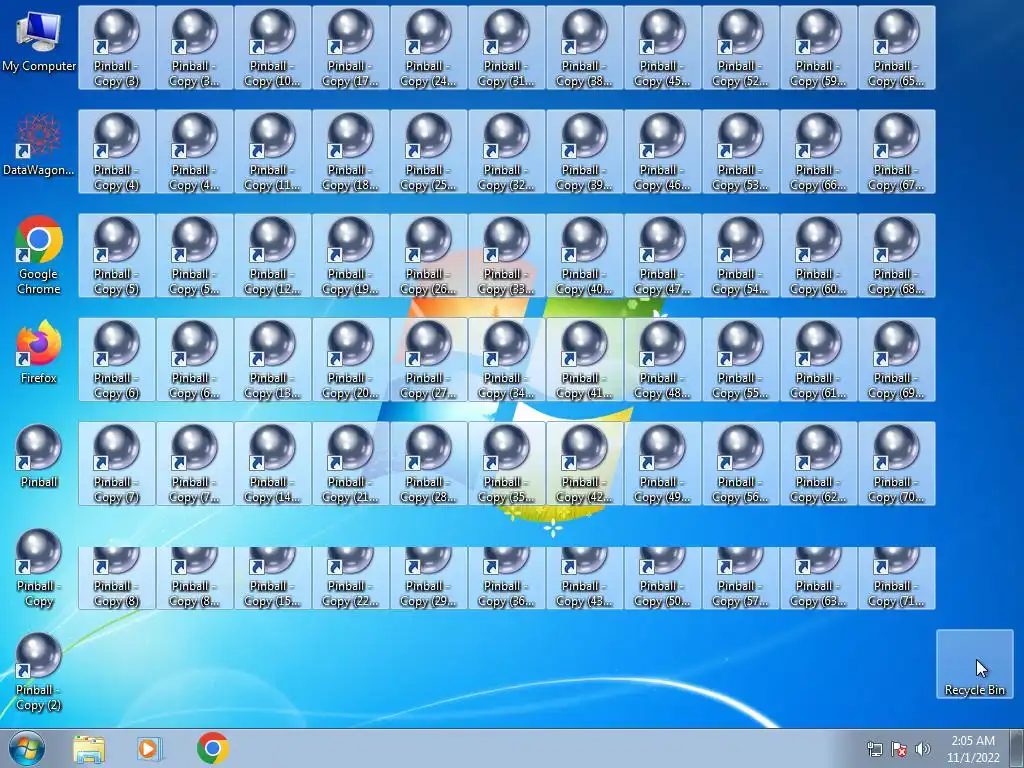Select the Pinball - Copy (43... shortcut
This screenshot has width=1024, height=768.
pyautogui.click(x=585, y=578)
